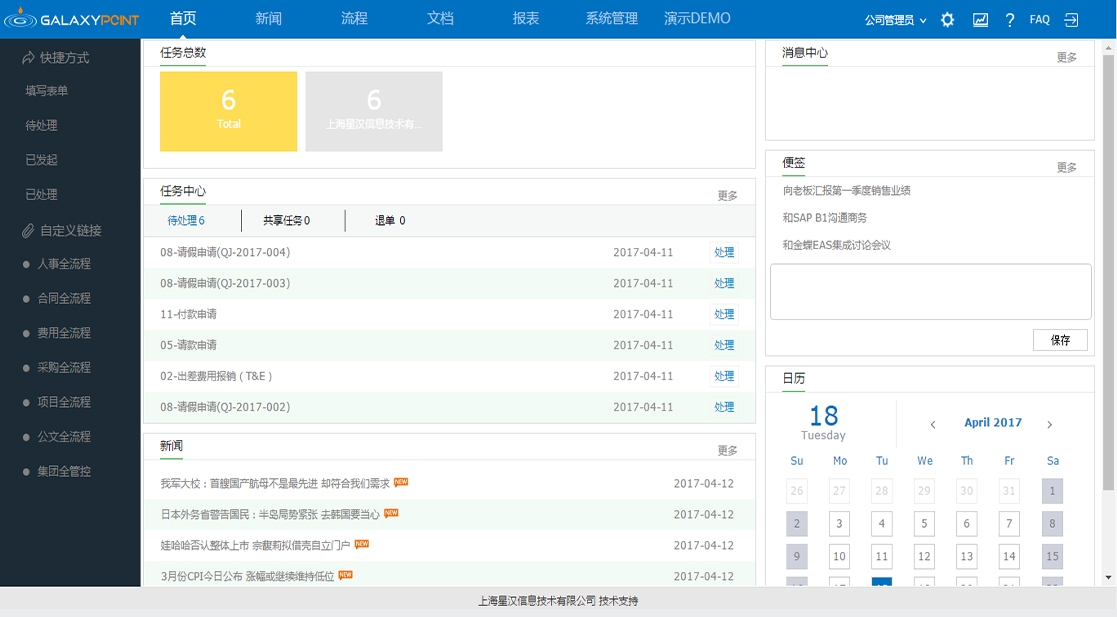Click 更多 in the 新闻 panel
Image resolution: width=1117 pixels, height=617 pixels.
click(727, 450)
